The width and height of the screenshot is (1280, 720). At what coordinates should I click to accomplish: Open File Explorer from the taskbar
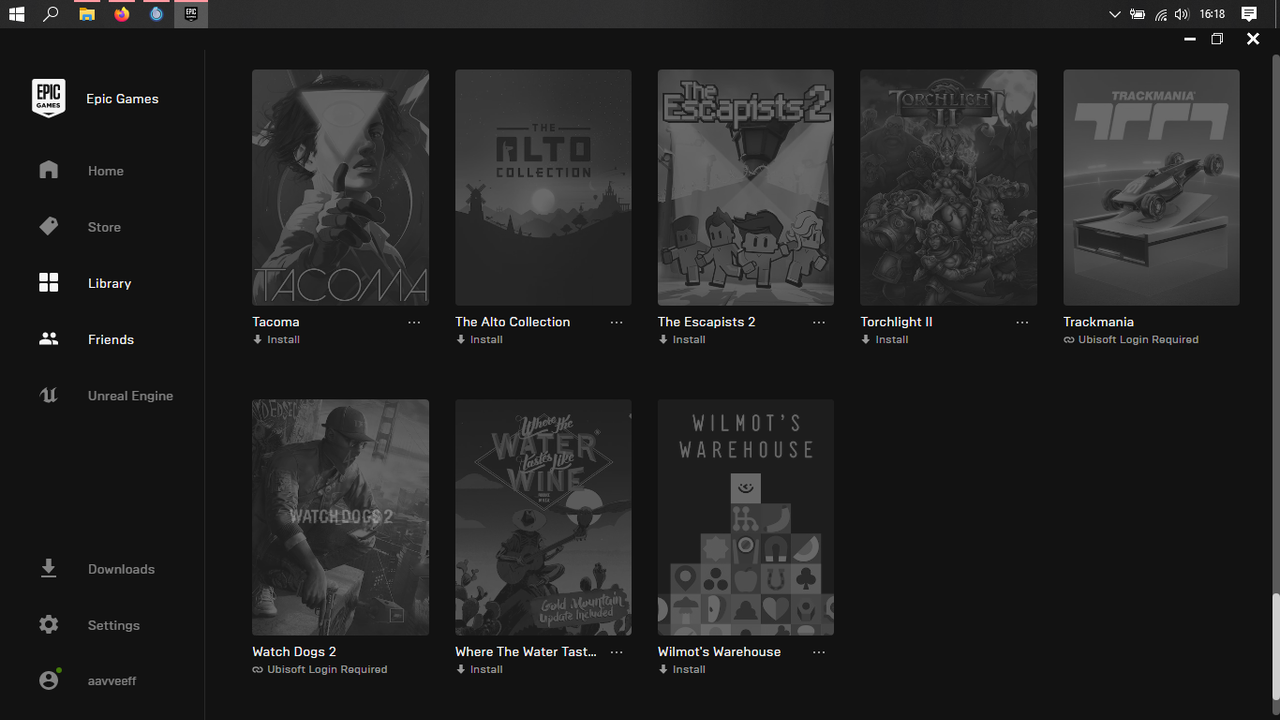(87, 14)
